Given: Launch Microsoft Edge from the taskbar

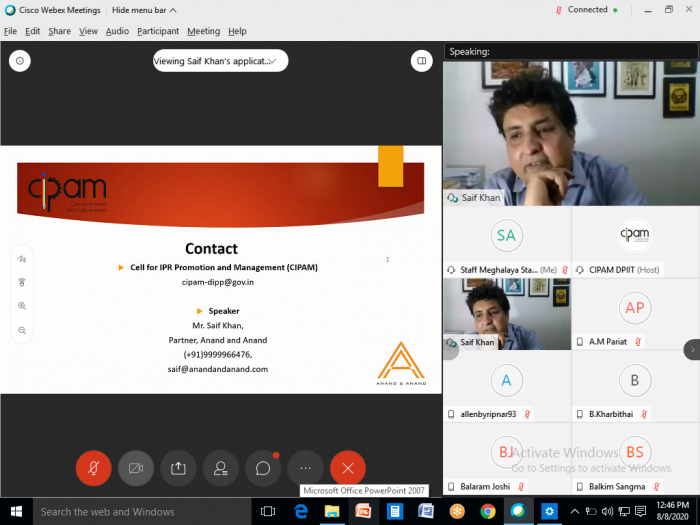Looking at the screenshot, I should coord(301,512).
